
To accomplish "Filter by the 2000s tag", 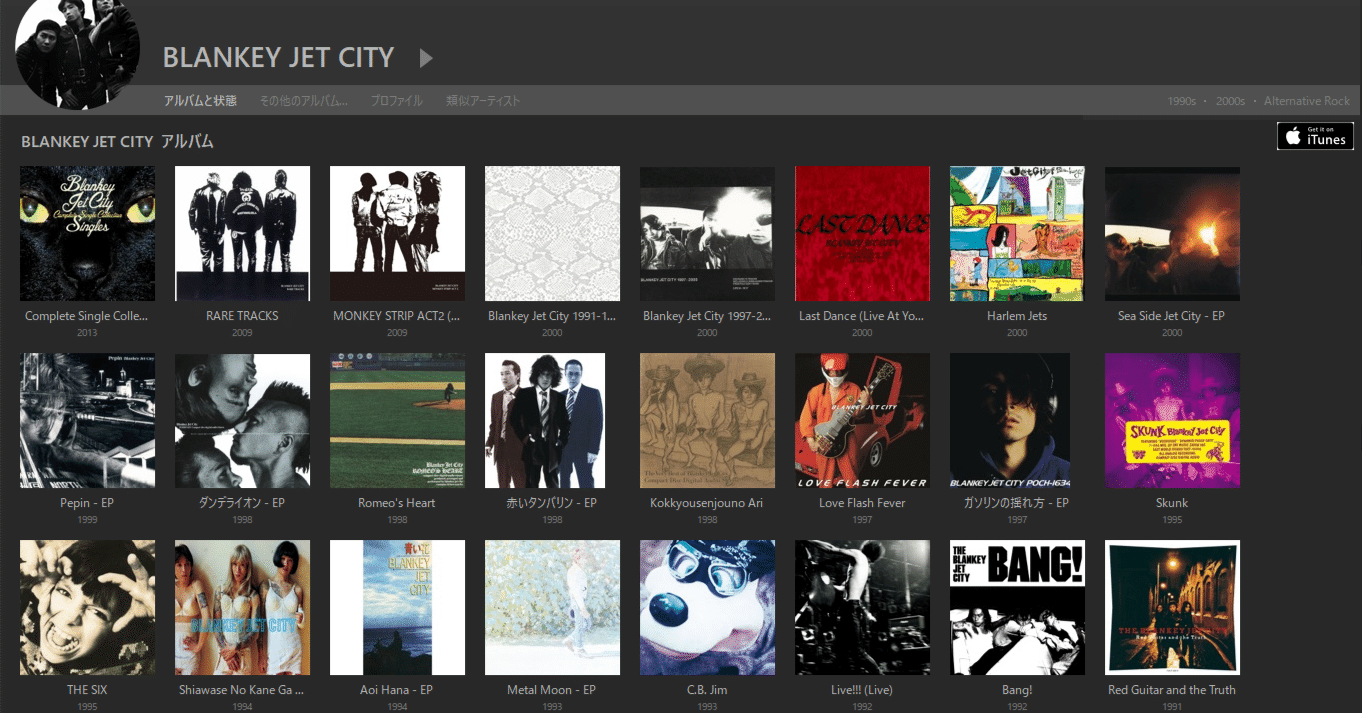I will pos(1230,101).
